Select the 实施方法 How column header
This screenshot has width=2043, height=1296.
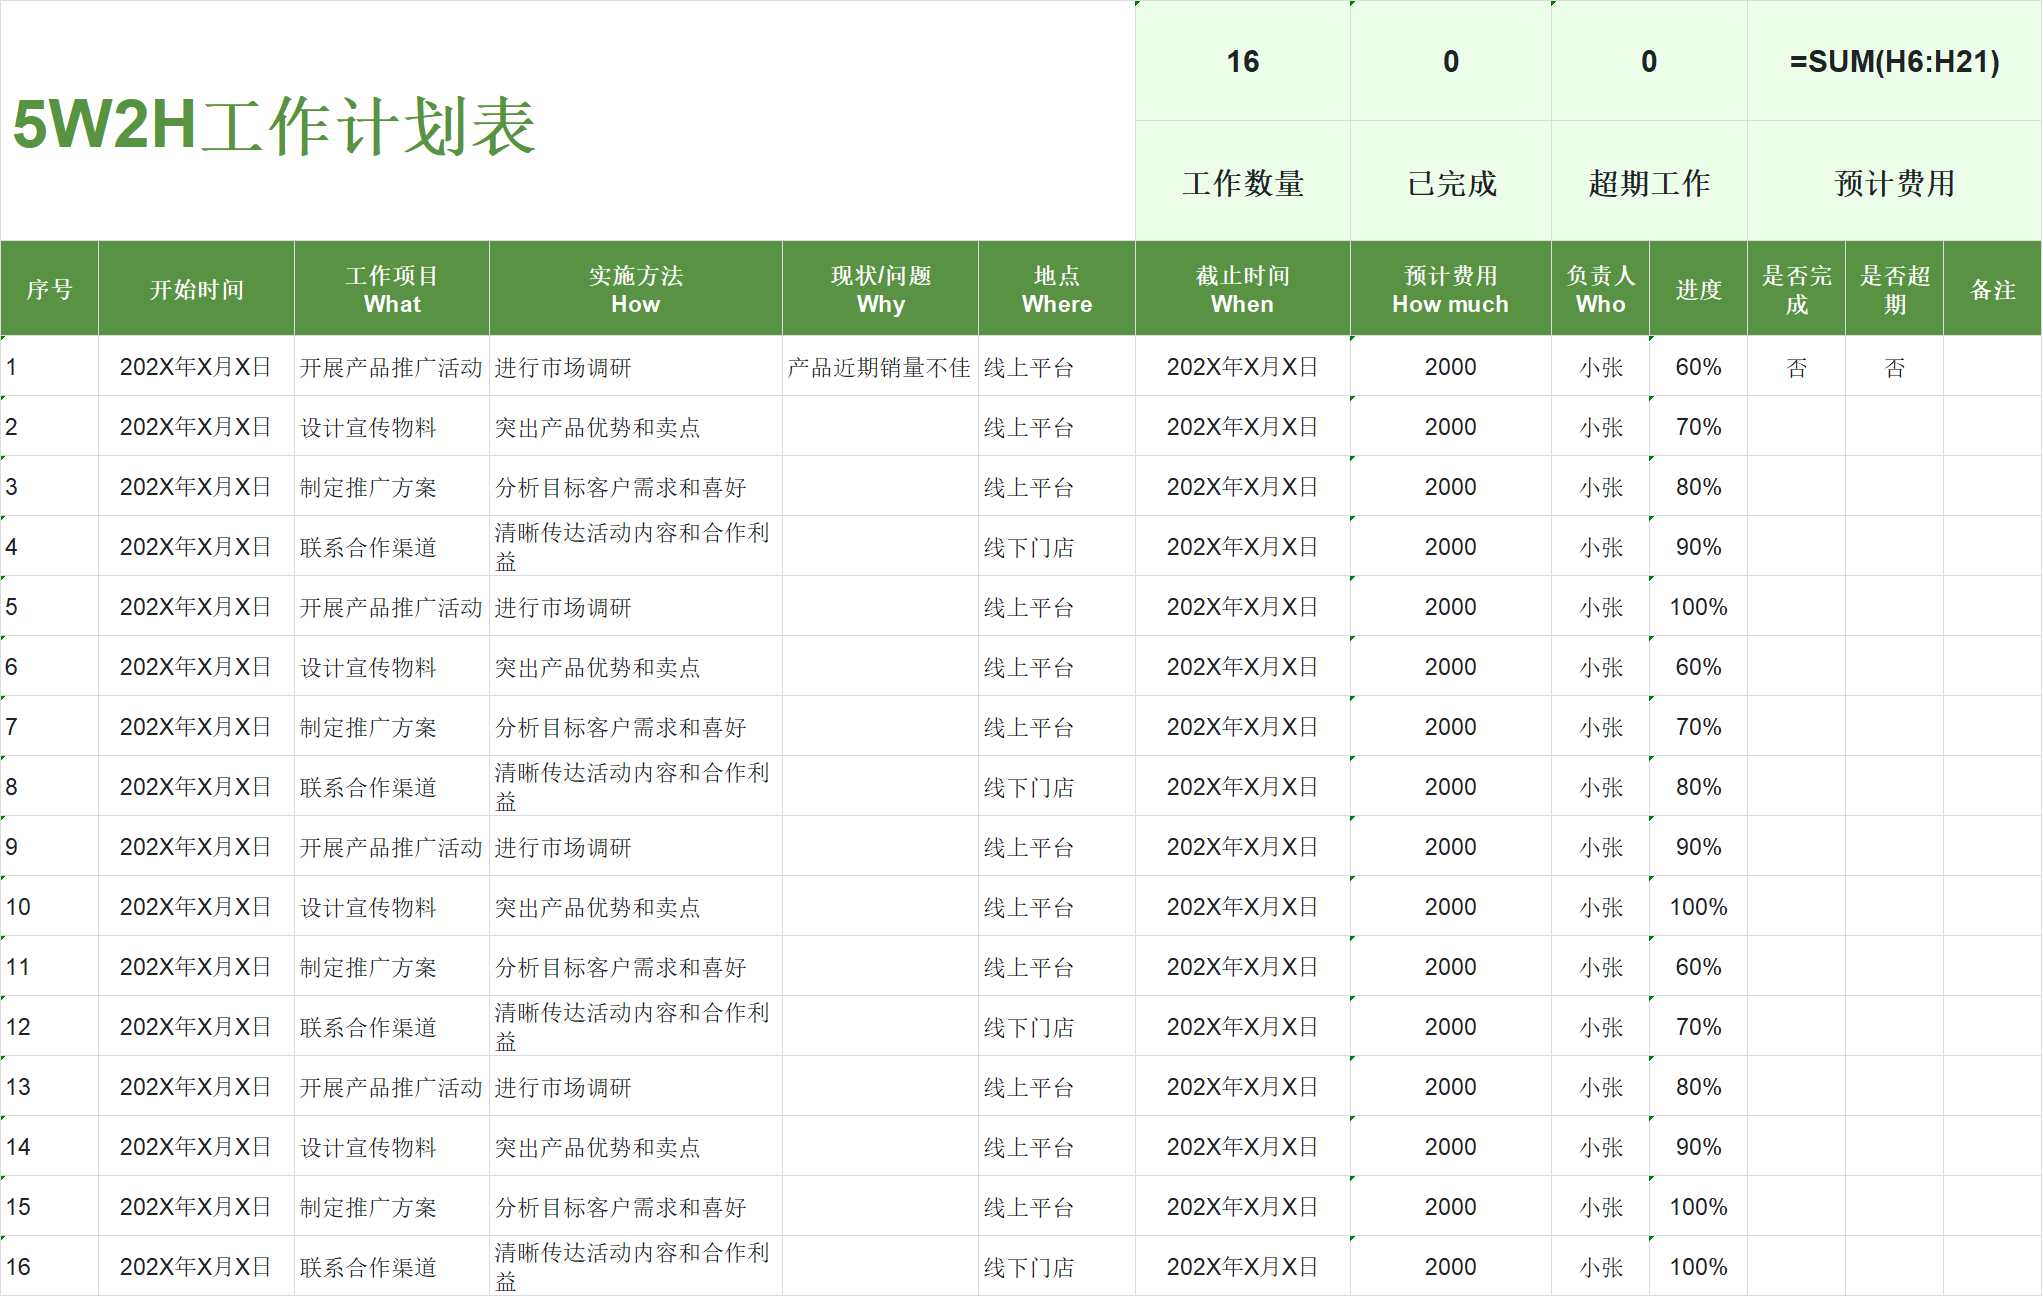click(x=634, y=288)
